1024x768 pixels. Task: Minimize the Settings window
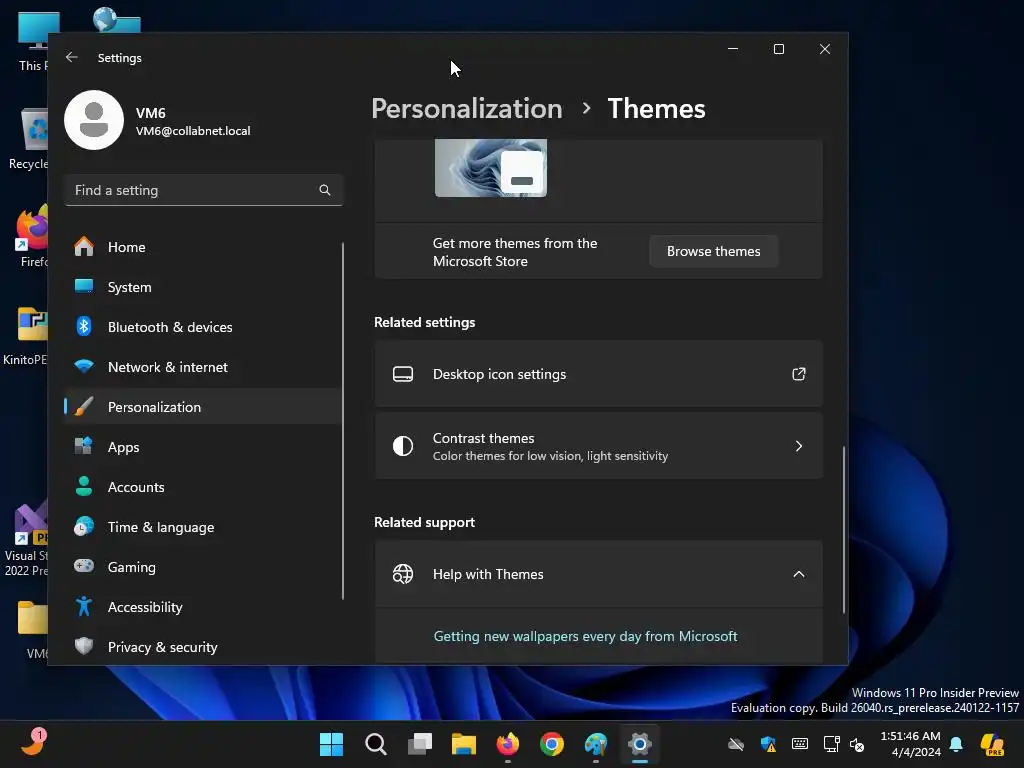tap(733, 49)
